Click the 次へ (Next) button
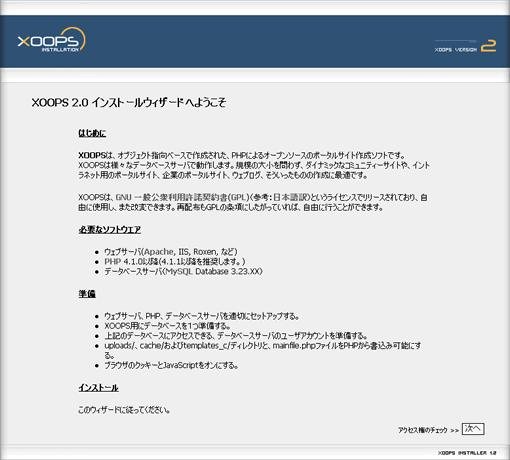This screenshot has height=460, width=510. coord(473,429)
